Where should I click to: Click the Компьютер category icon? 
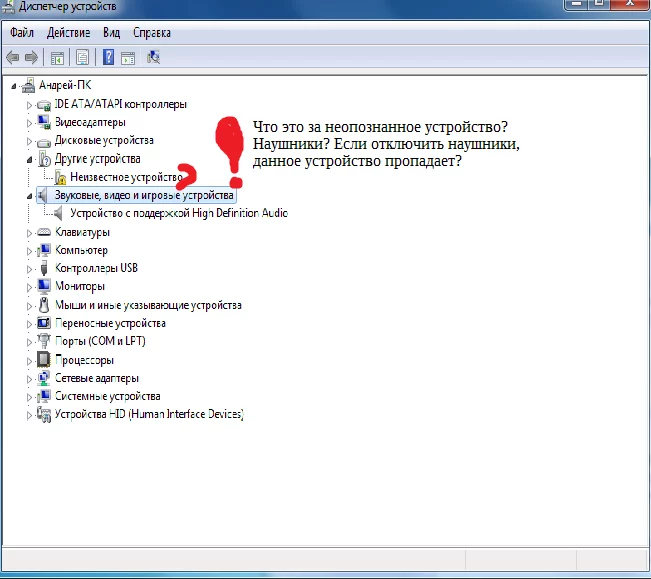tap(44, 250)
